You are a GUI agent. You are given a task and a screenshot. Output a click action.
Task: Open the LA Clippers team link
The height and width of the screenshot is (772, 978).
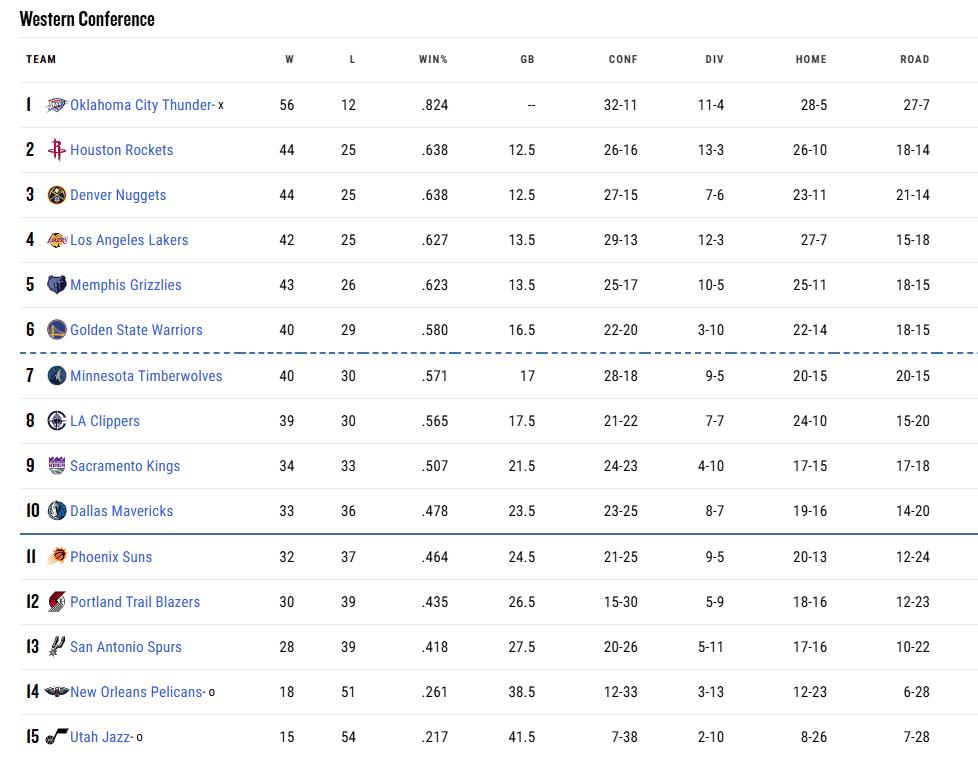(x=105, y=421)
